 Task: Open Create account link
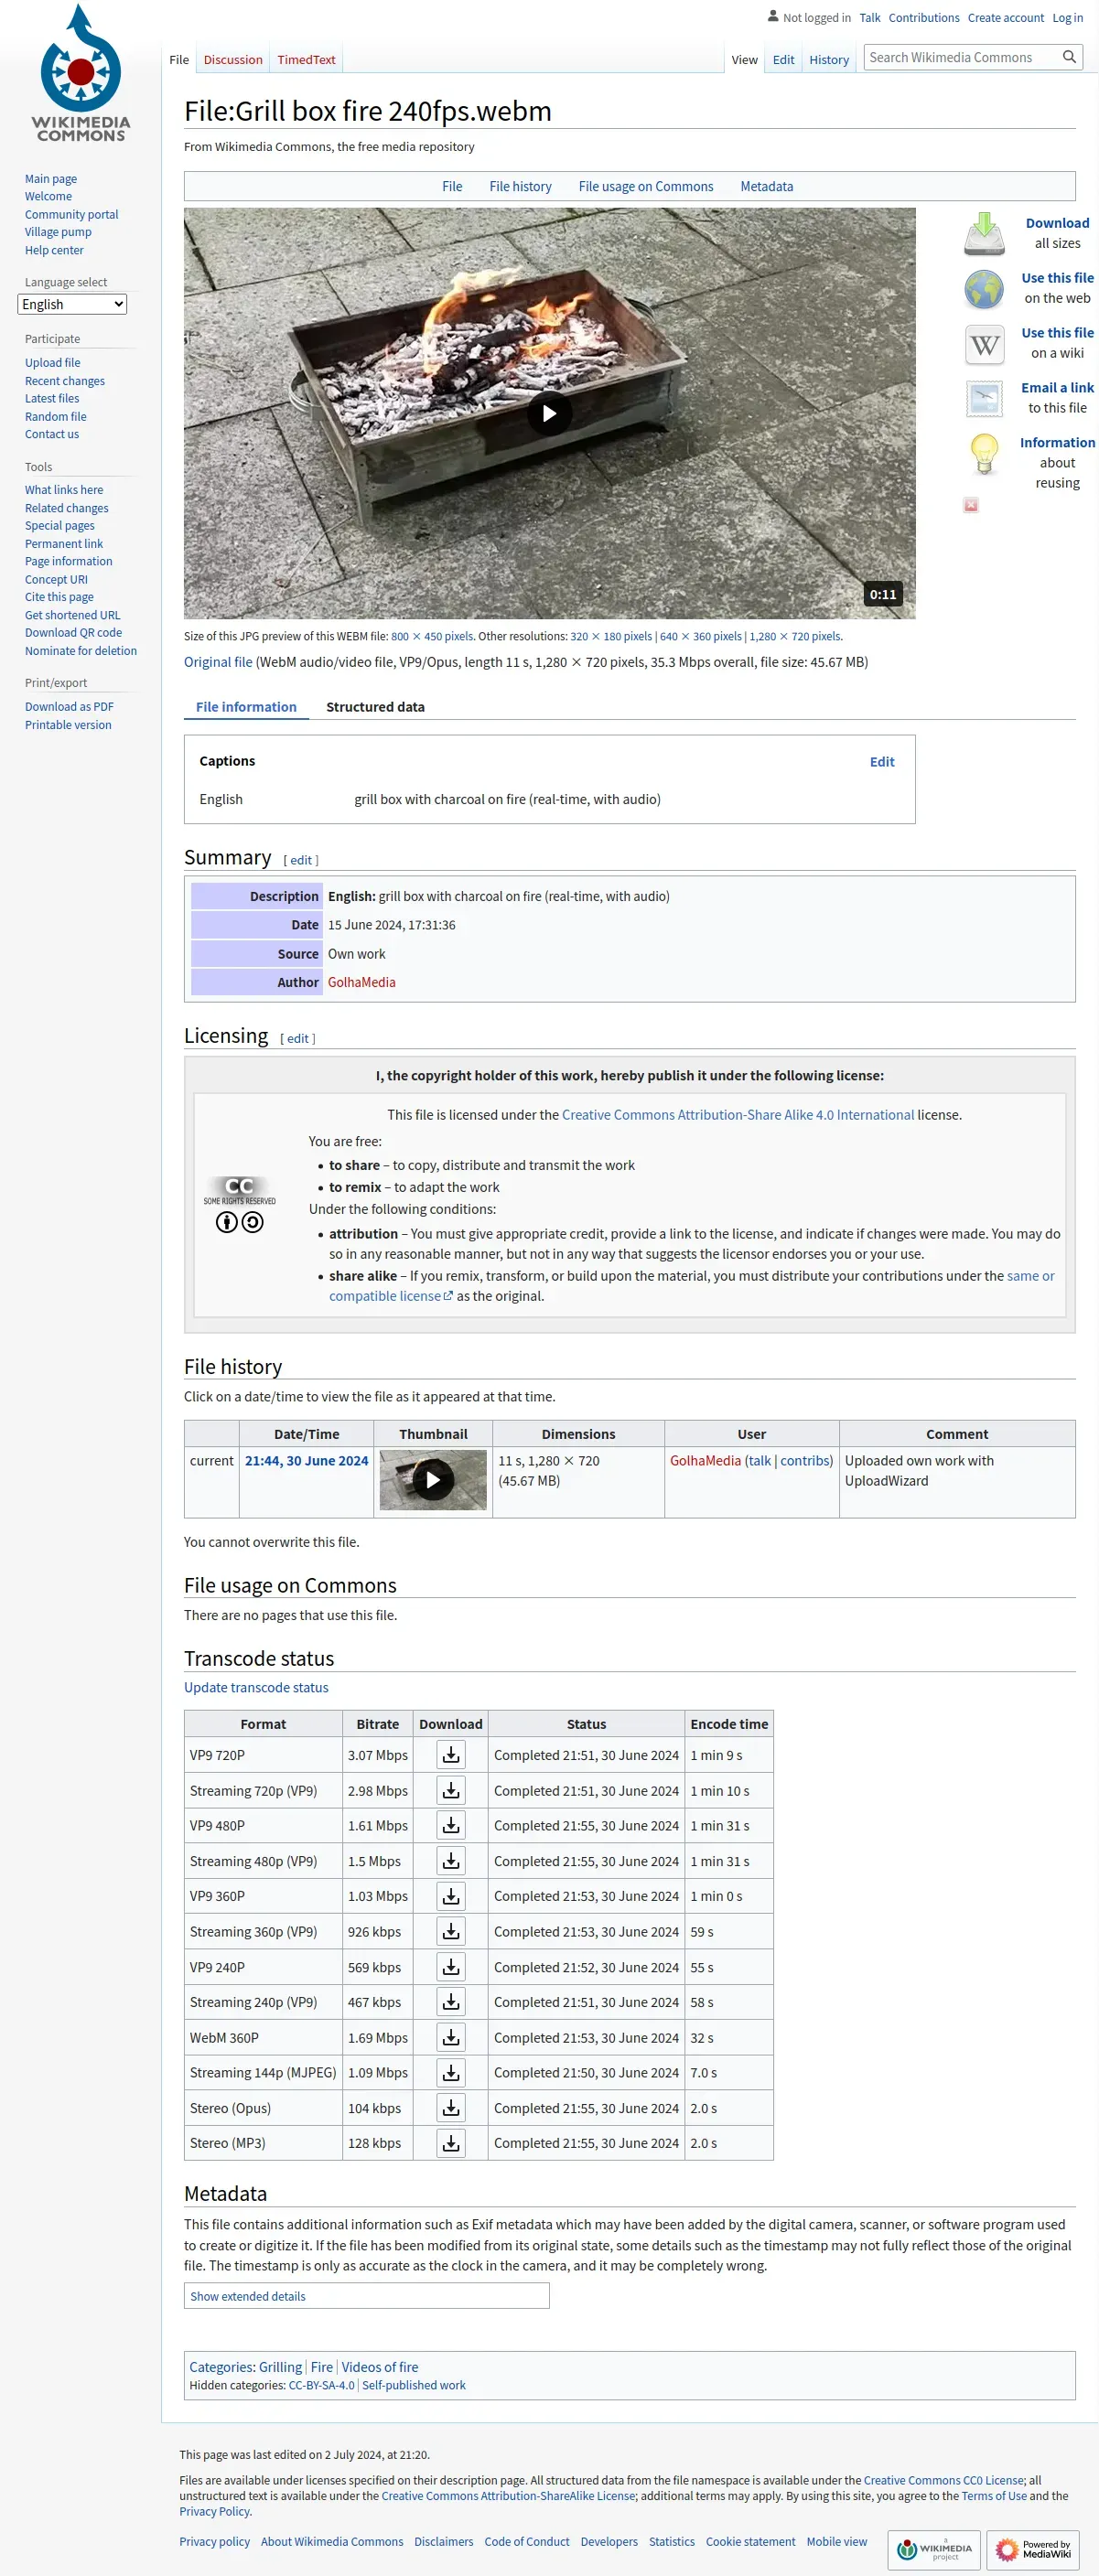(x=1005, y=18)
